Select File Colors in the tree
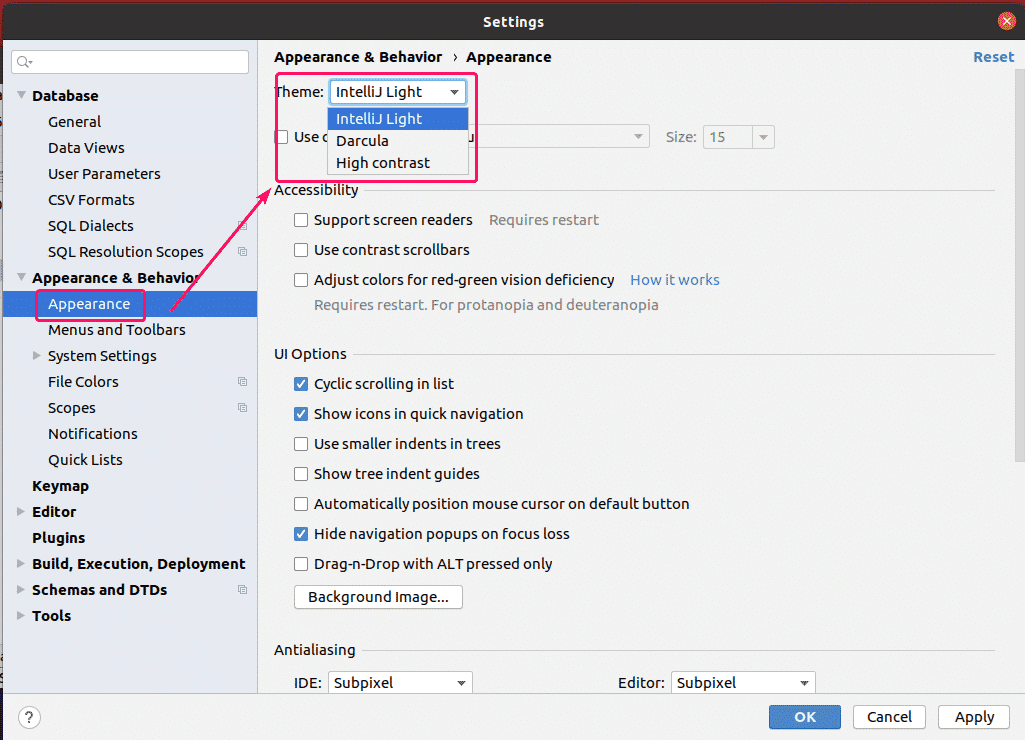Viewport: 1025px width, 740px height. (83, 382)
